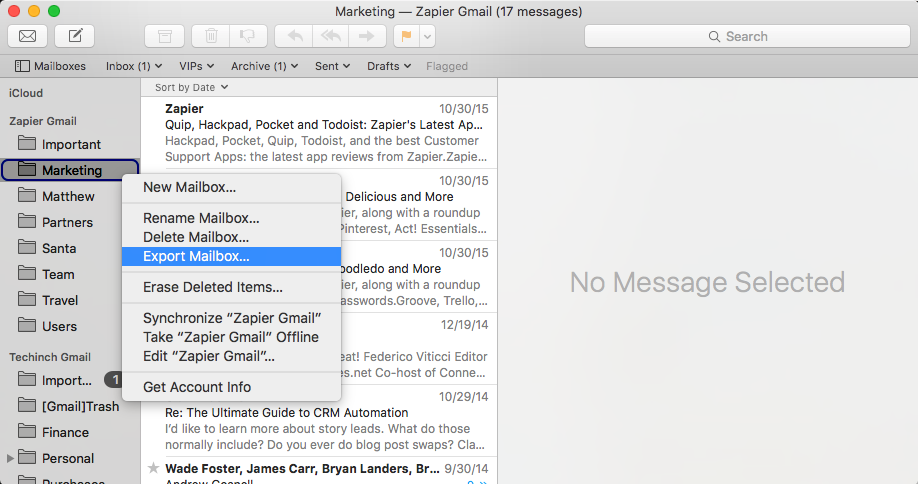918x484 pixels.
Task: Click the Get Mail envelope icon
Action: point(28,36)
